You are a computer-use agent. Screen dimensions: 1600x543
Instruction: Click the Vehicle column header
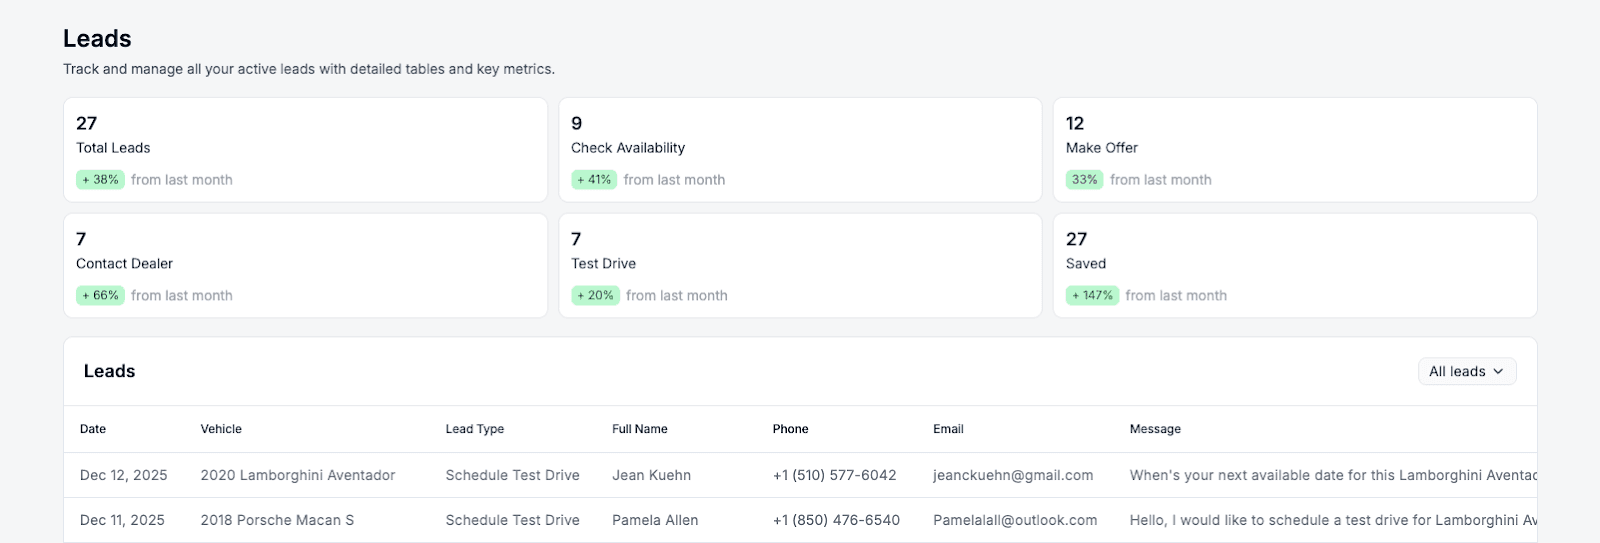(x=221, y=429)
